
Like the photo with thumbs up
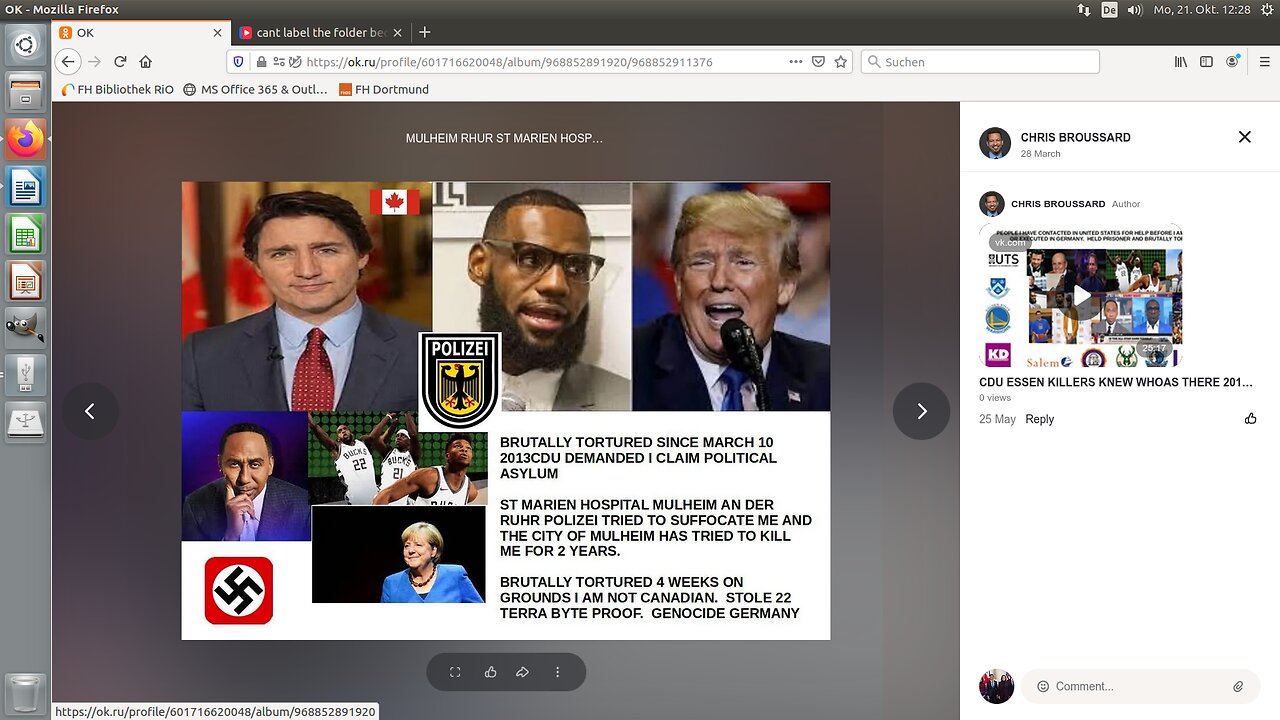[x=490, y=672]
